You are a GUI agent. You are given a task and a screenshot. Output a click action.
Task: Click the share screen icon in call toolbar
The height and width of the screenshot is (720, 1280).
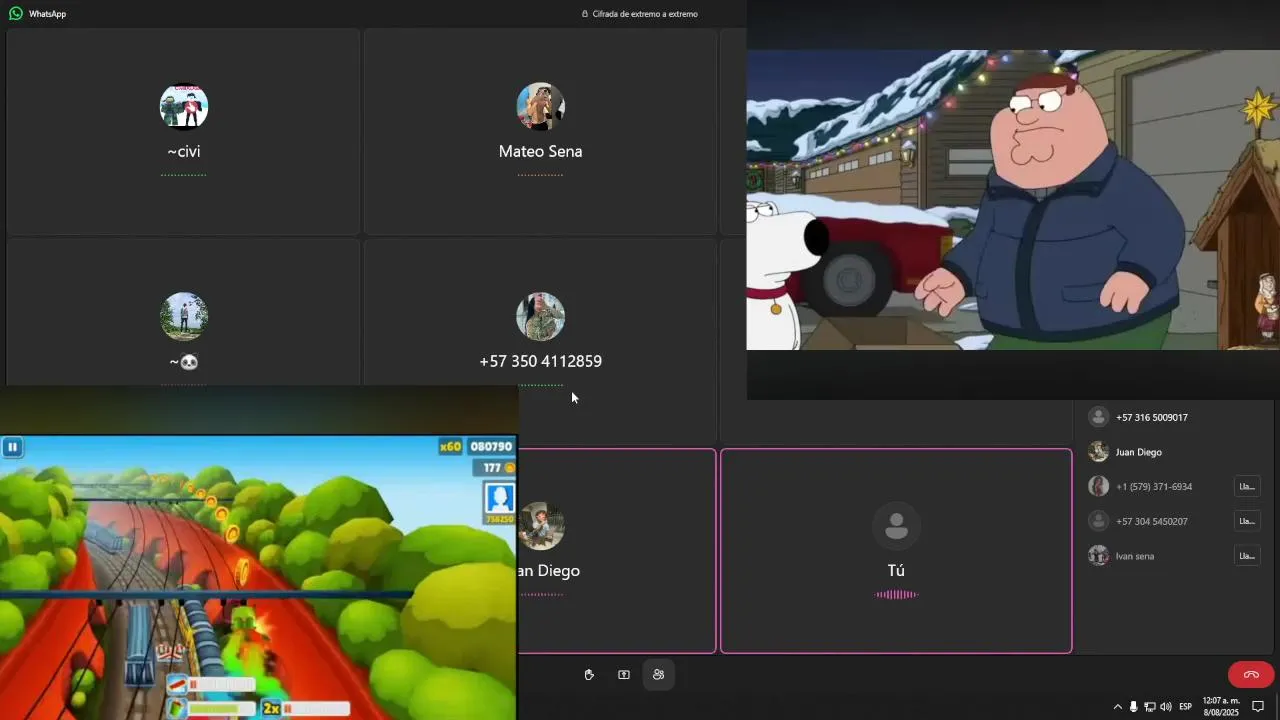624,675
